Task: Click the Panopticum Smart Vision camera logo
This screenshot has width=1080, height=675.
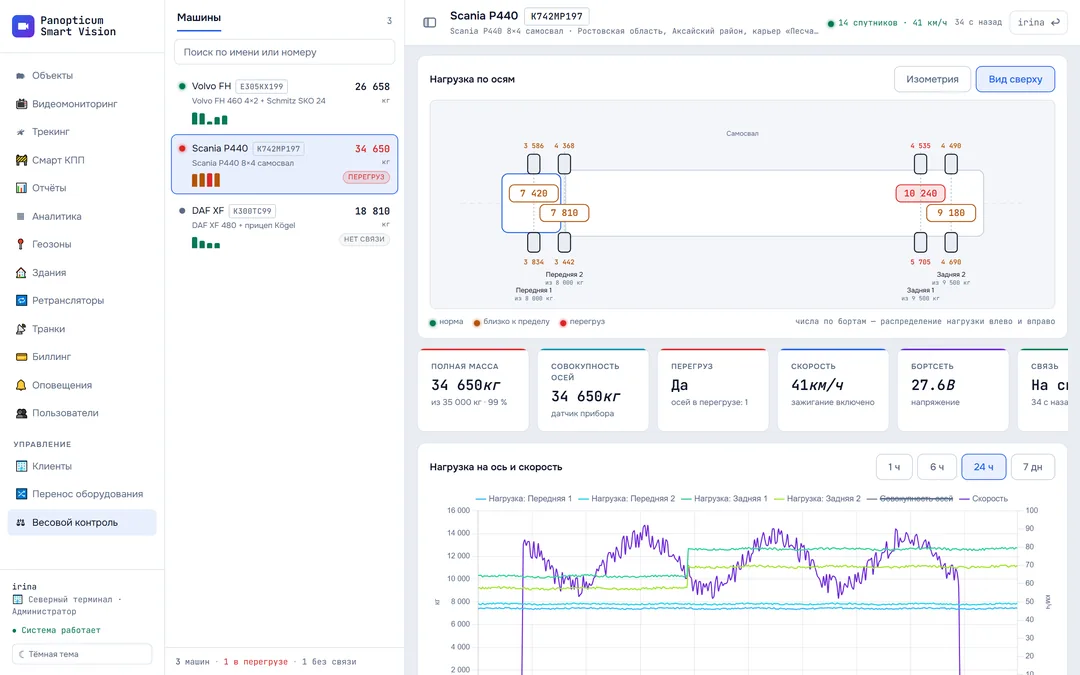Action: tap(23, 26)
